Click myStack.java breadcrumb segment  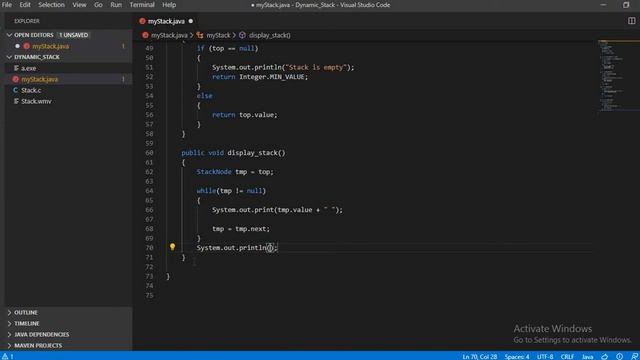[x=169, y=36]
